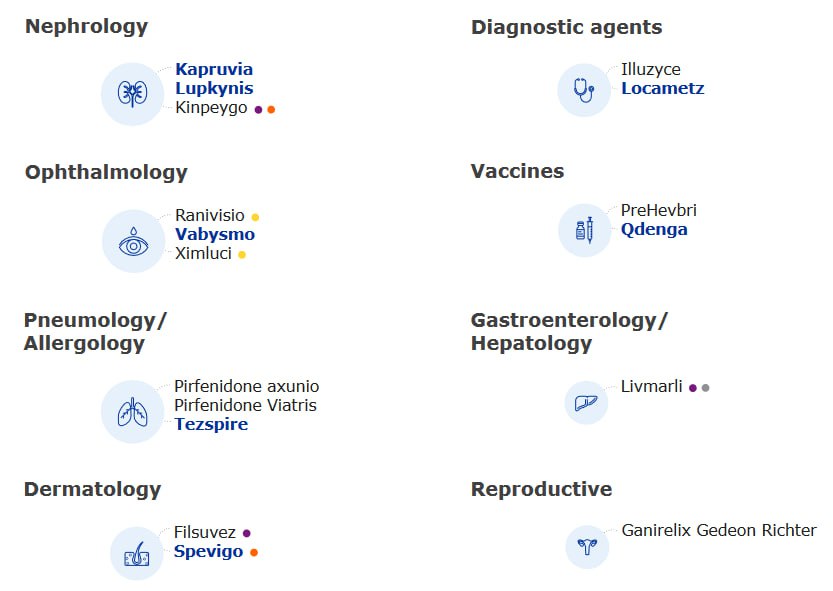Click the Pirfenidone Viatris entry
The image size is (833, 591).
(x=245, y=405)
